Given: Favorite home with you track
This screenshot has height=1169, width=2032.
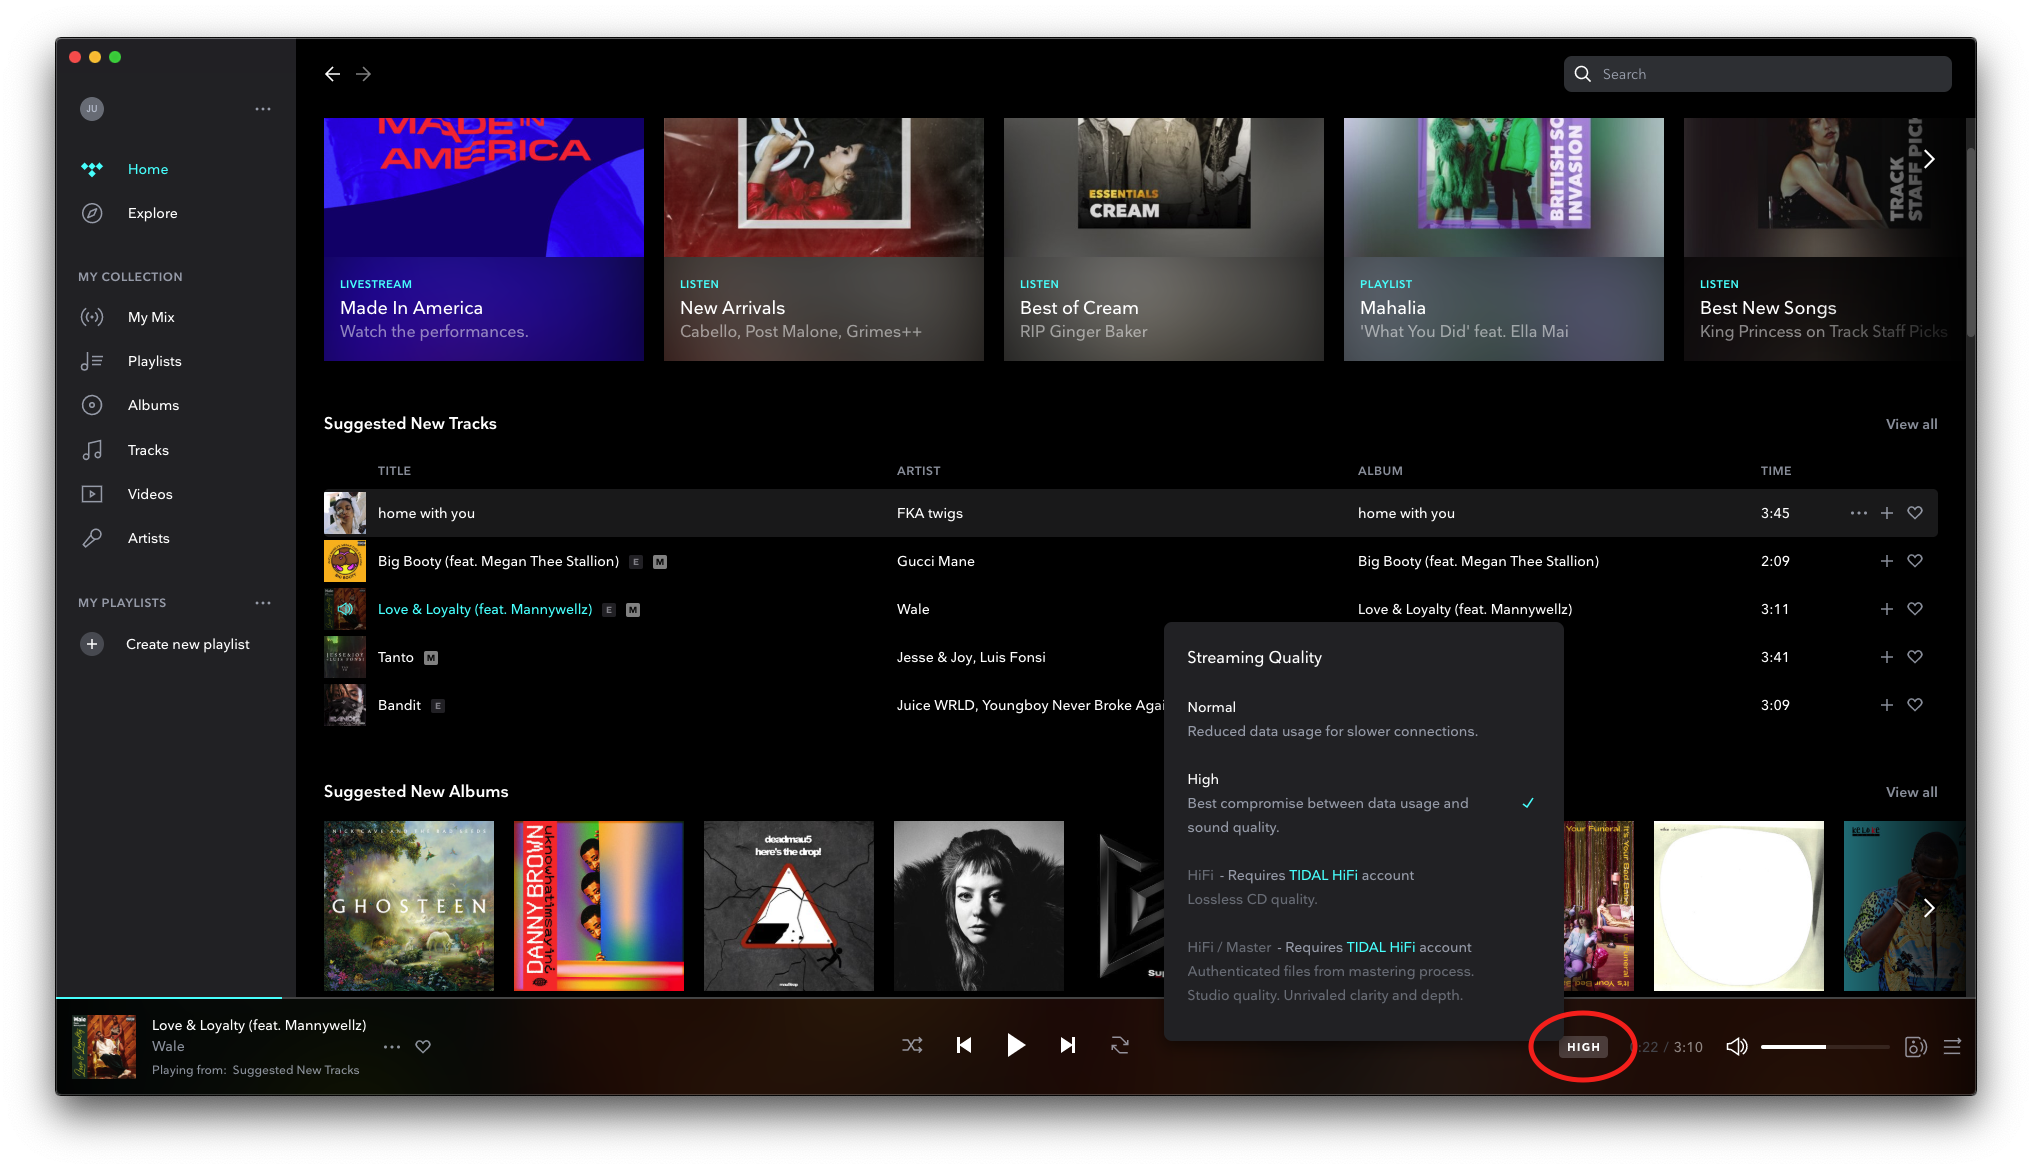Looking at the screenshot, I should pyautogui.click(x=1915, y=513).
